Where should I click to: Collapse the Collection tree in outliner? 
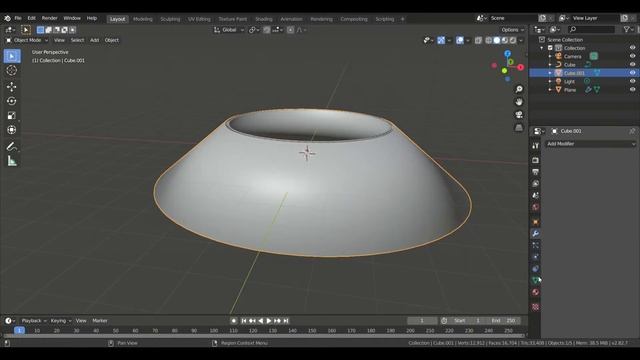point(542,48)
